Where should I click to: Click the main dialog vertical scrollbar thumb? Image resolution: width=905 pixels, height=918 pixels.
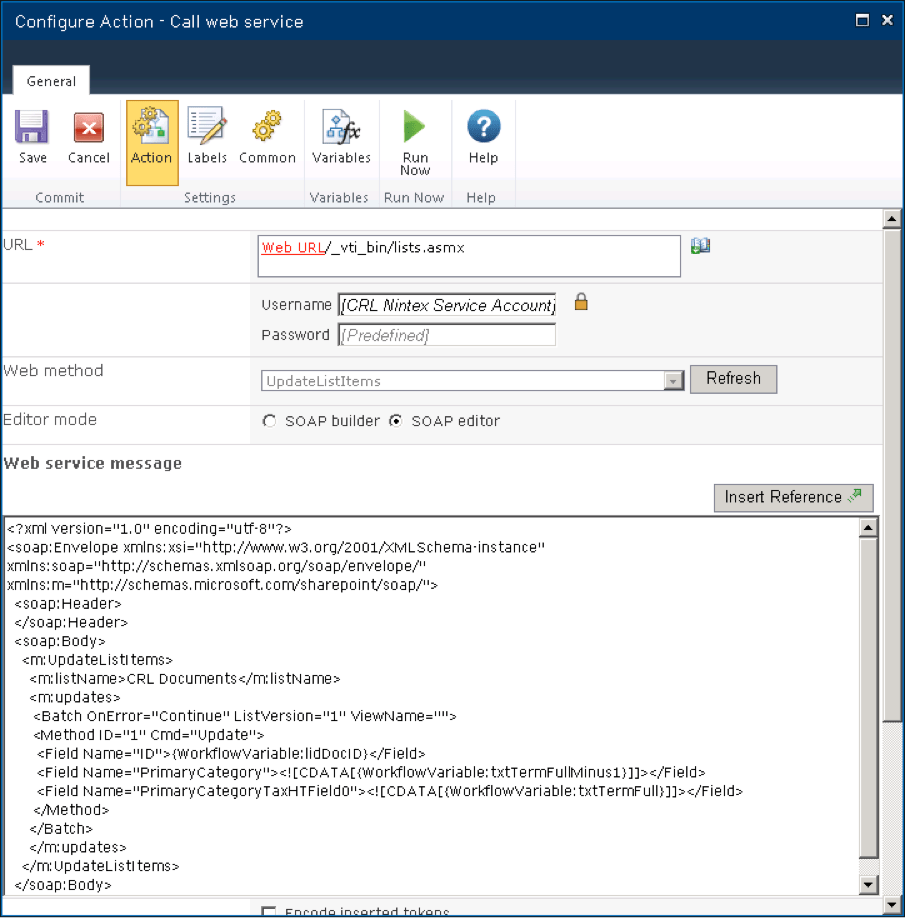pos(892,475)
